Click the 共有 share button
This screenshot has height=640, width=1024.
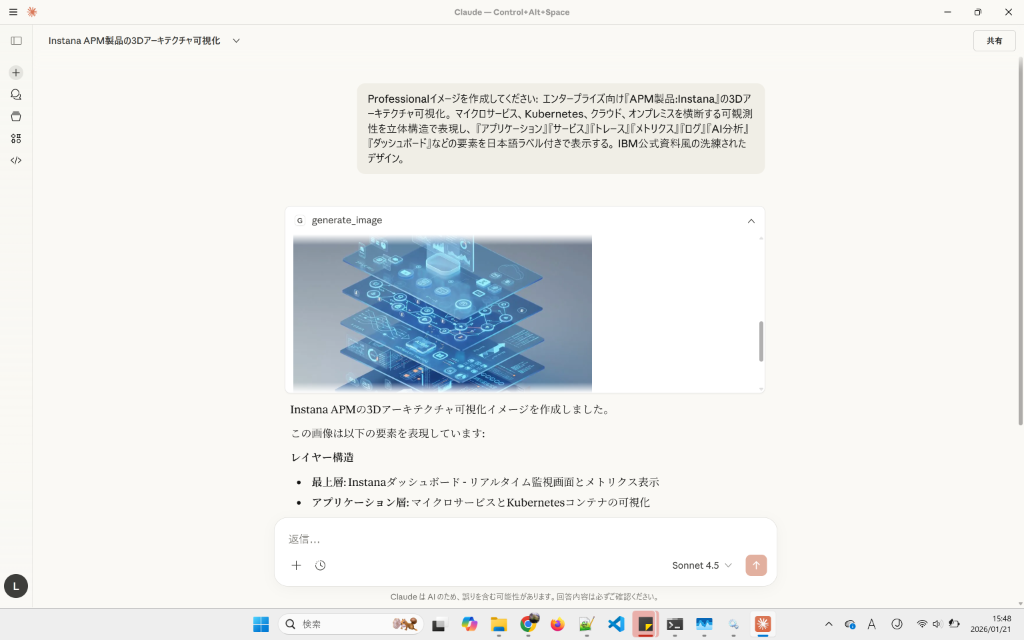994,40
